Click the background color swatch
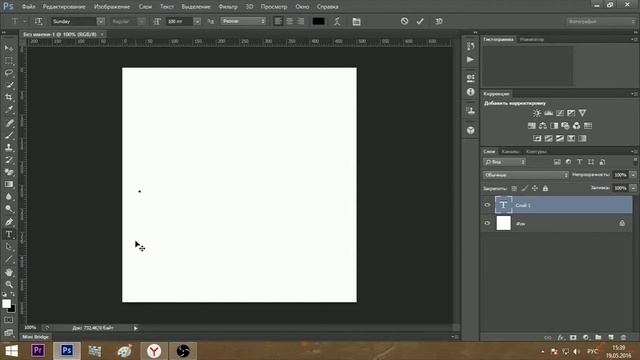The height and width of the screenshot is (360, 640). tap(13, 310)
